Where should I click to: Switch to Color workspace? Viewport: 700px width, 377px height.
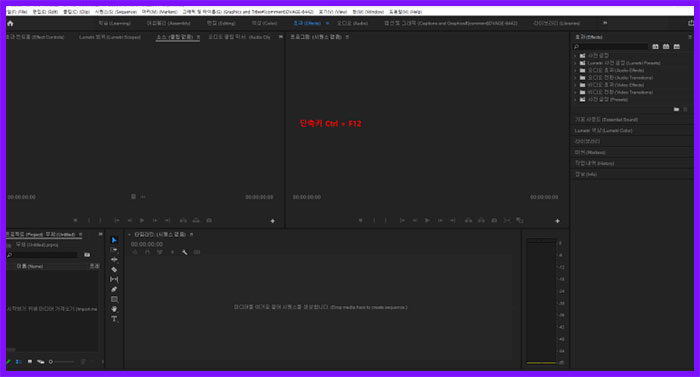pos(264,23)
